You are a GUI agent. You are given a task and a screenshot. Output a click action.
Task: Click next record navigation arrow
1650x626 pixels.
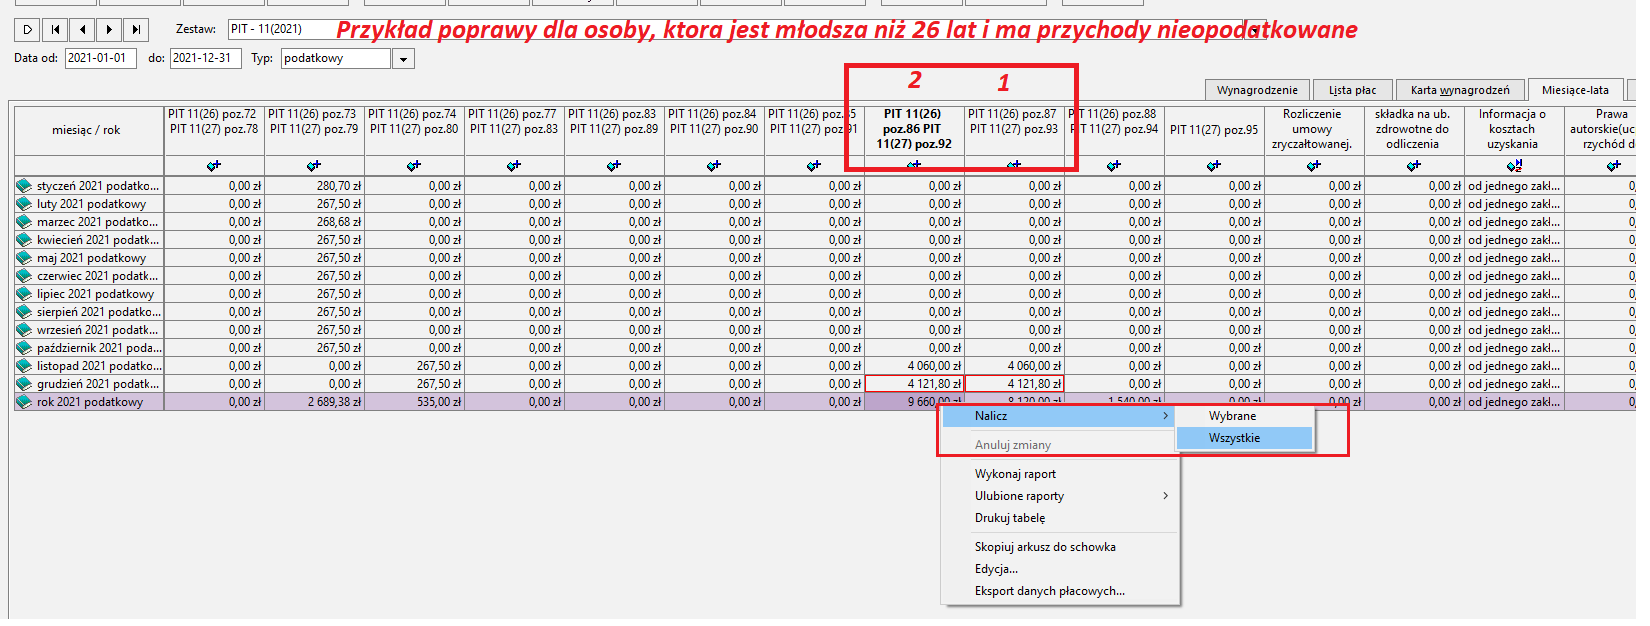109,30
